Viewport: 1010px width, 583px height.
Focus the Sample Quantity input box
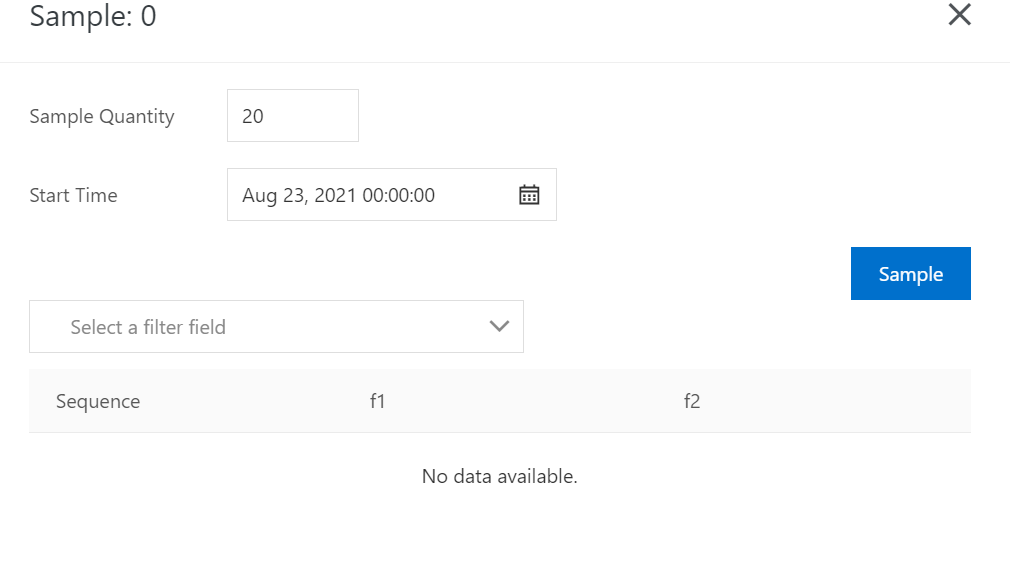(292, 116)
